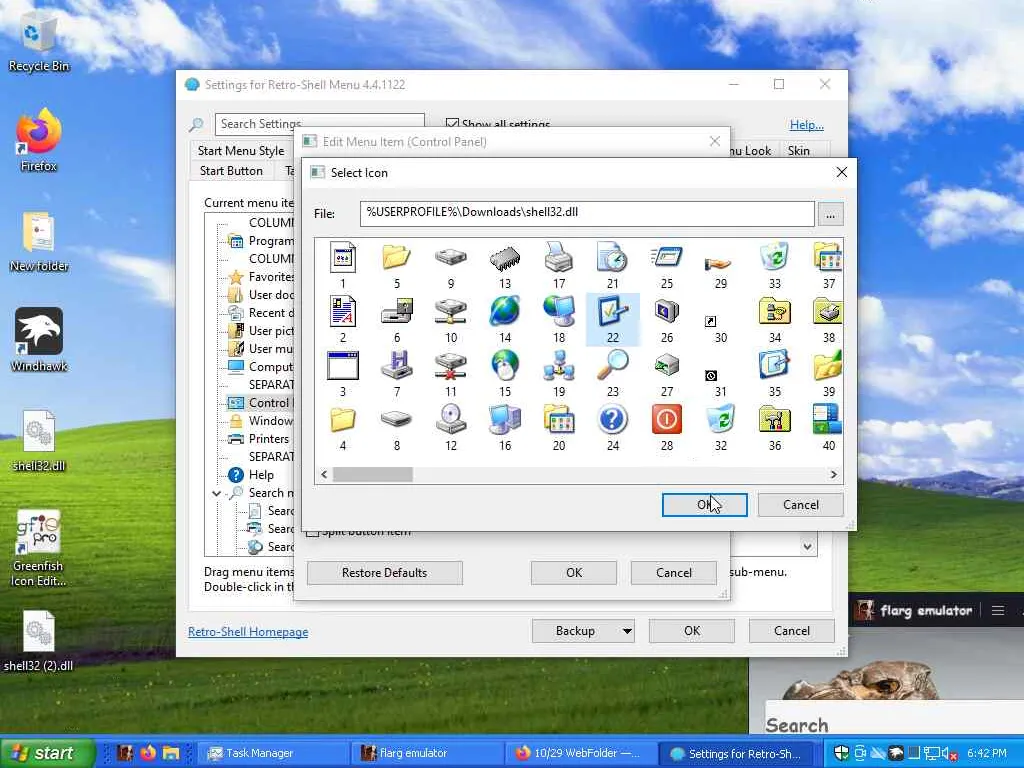Select icon 13, the memory chip
1024x768 pixels.
tap(505, 258)
